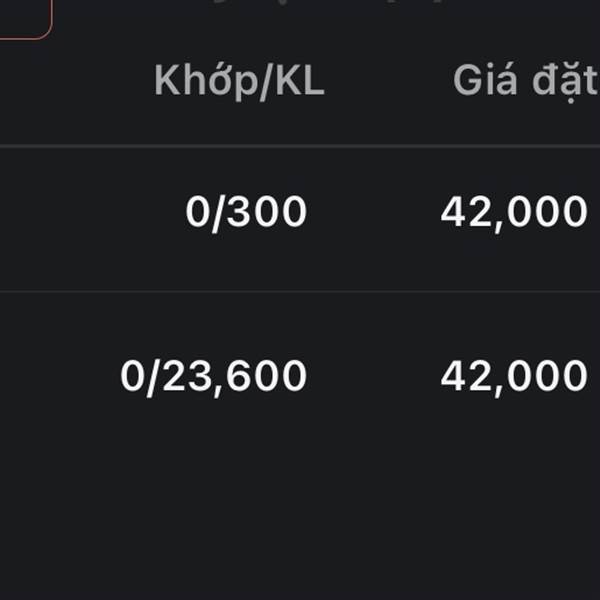The image size is (600, 600).
Task: Select the 0/300 matched volume cell
Action: click(x=246, y=213)
